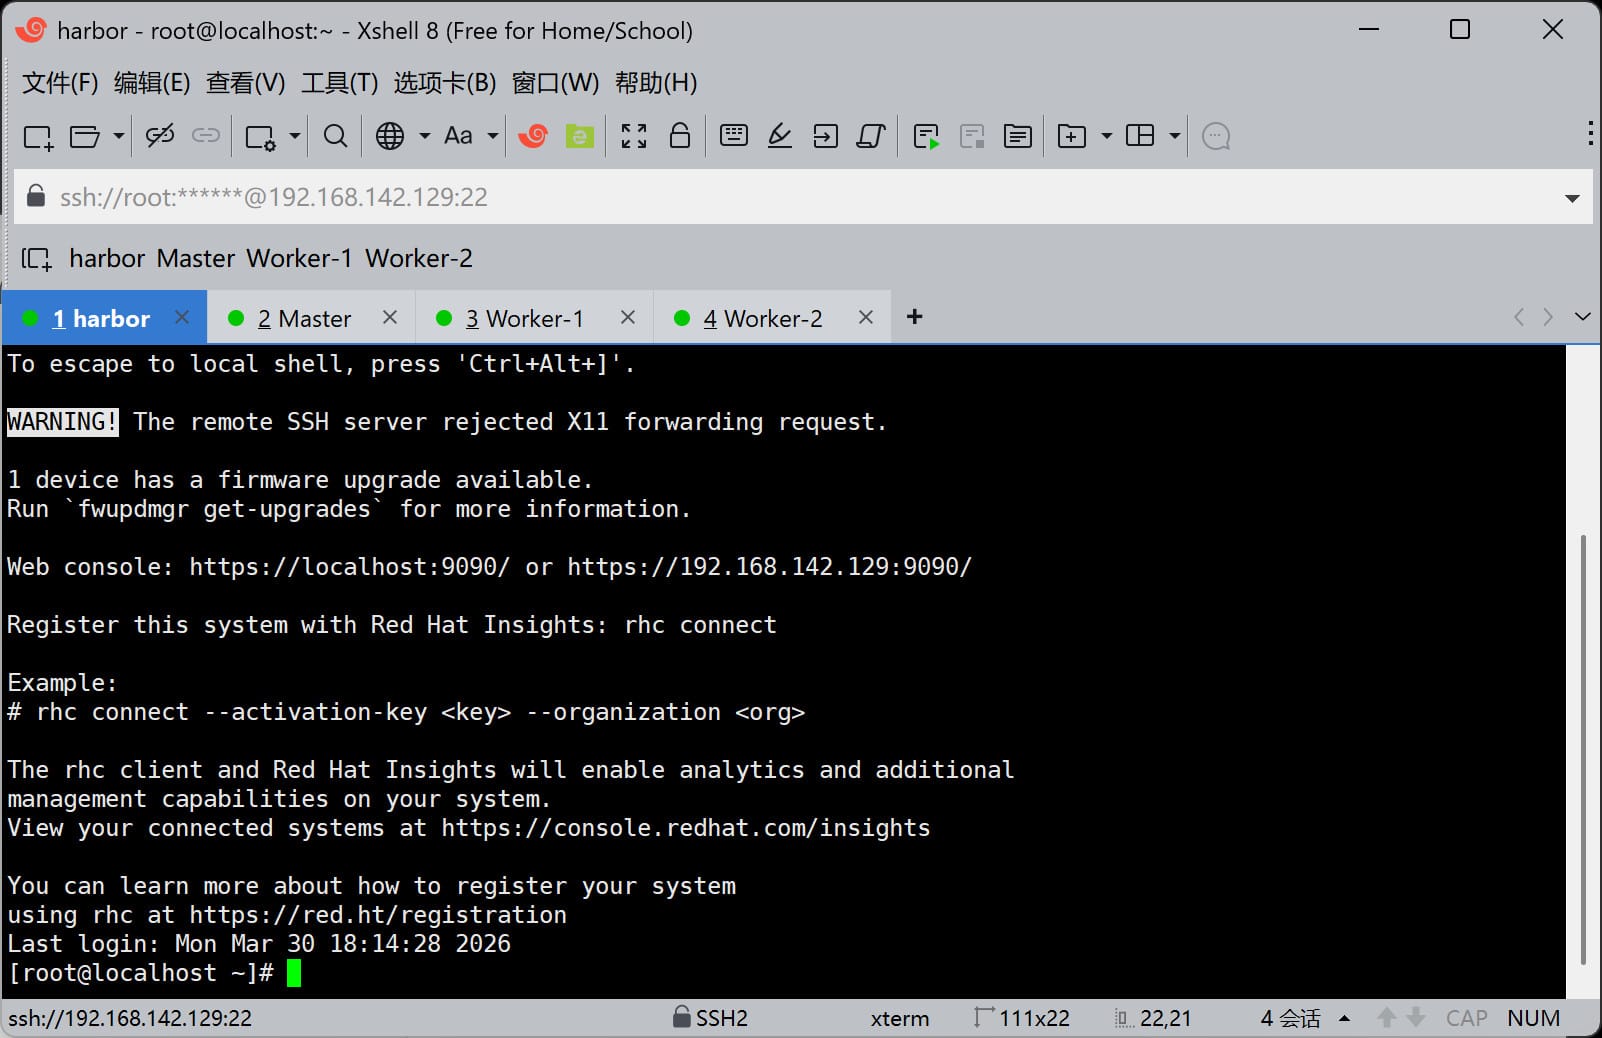
Task: Open the Master quick link
Action: point(196,259)
